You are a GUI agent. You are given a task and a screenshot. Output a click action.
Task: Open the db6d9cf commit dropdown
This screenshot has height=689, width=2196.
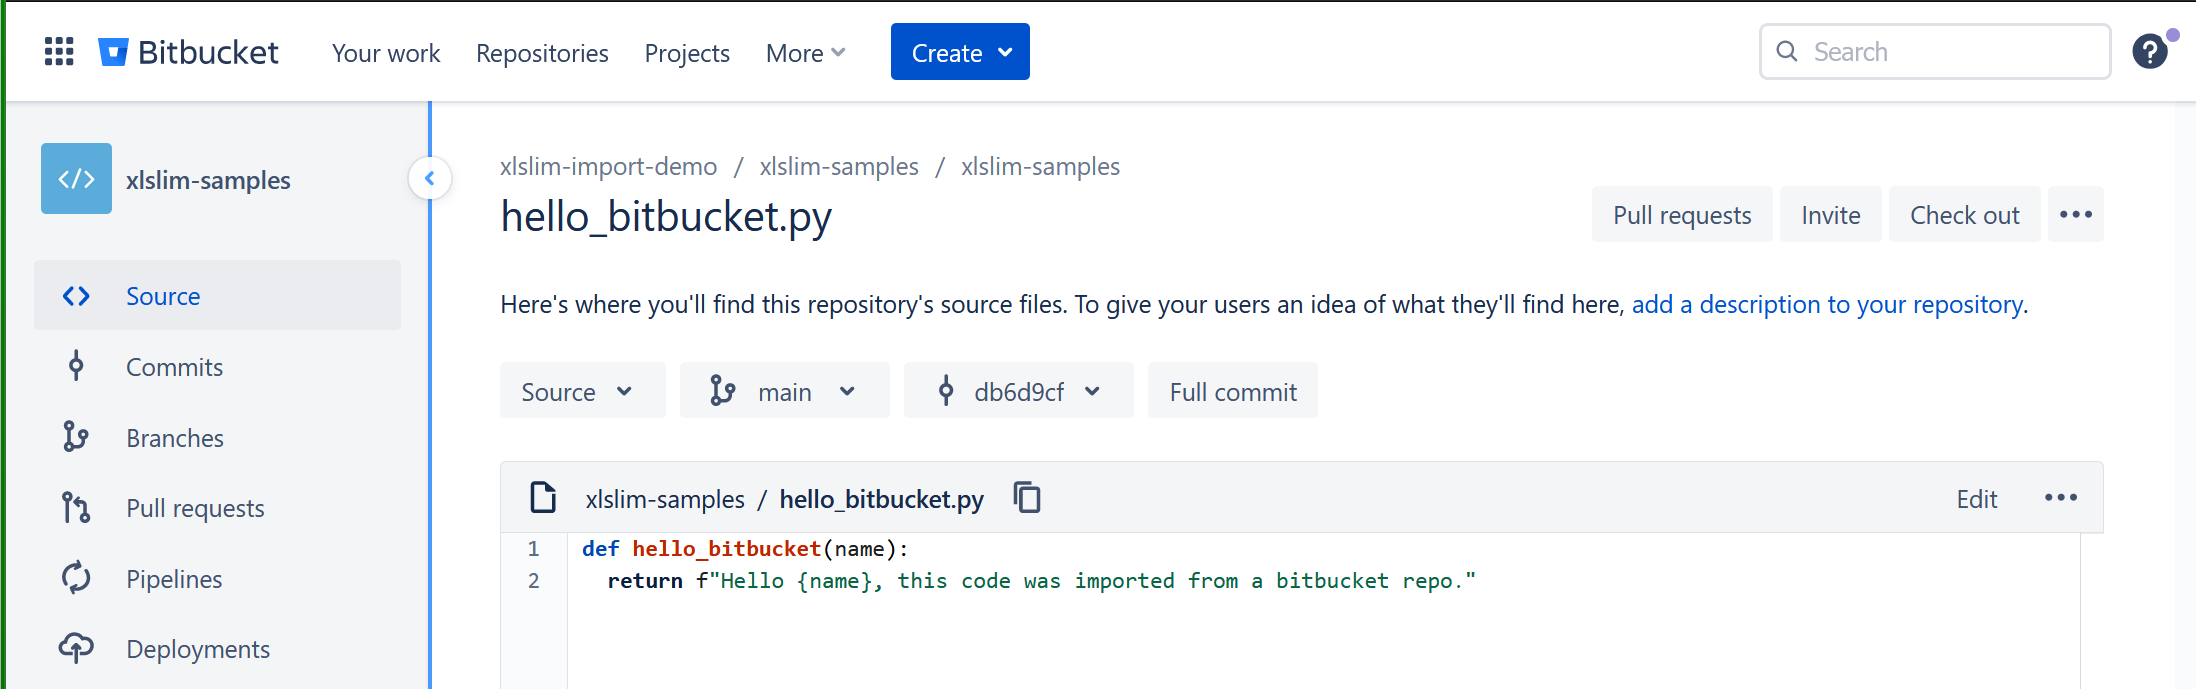click(1018, 391)
